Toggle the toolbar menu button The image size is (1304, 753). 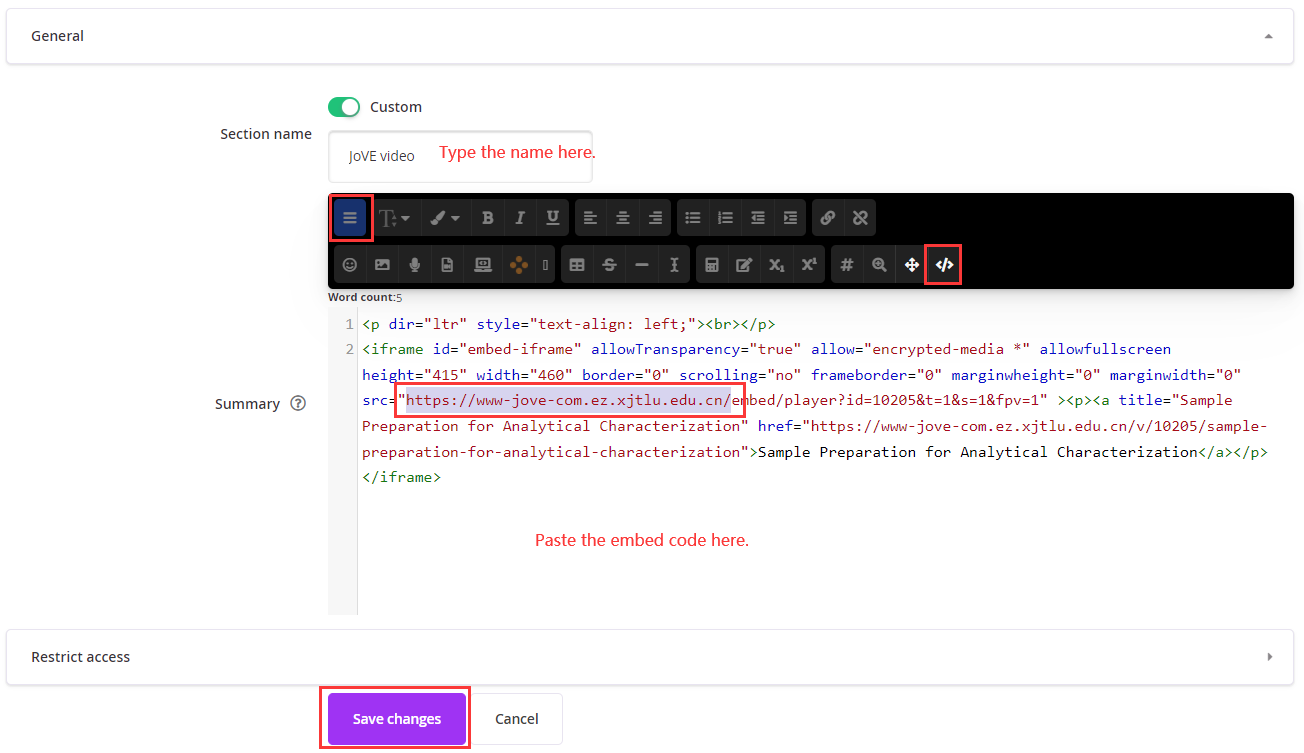(x=350, y=218)
